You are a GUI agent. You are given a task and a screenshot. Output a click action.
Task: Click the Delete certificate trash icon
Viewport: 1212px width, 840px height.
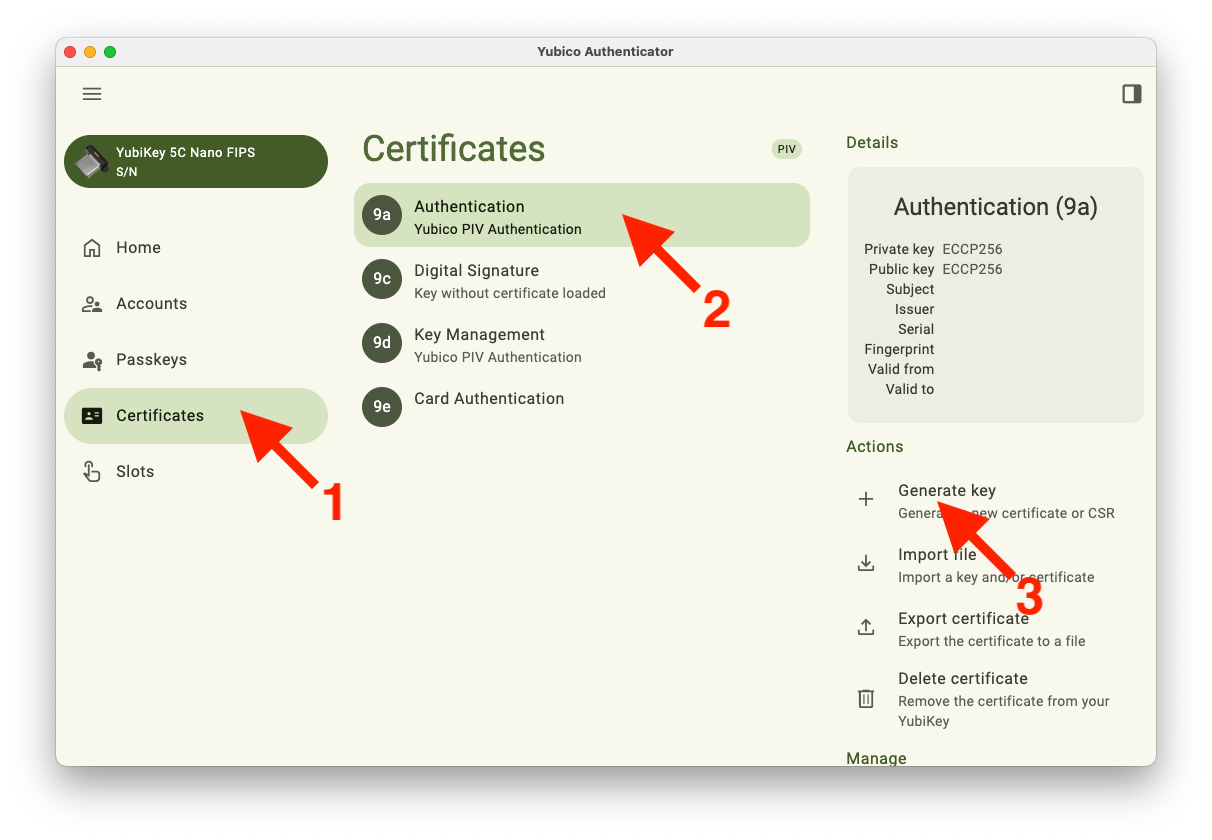tap(866, 699)
